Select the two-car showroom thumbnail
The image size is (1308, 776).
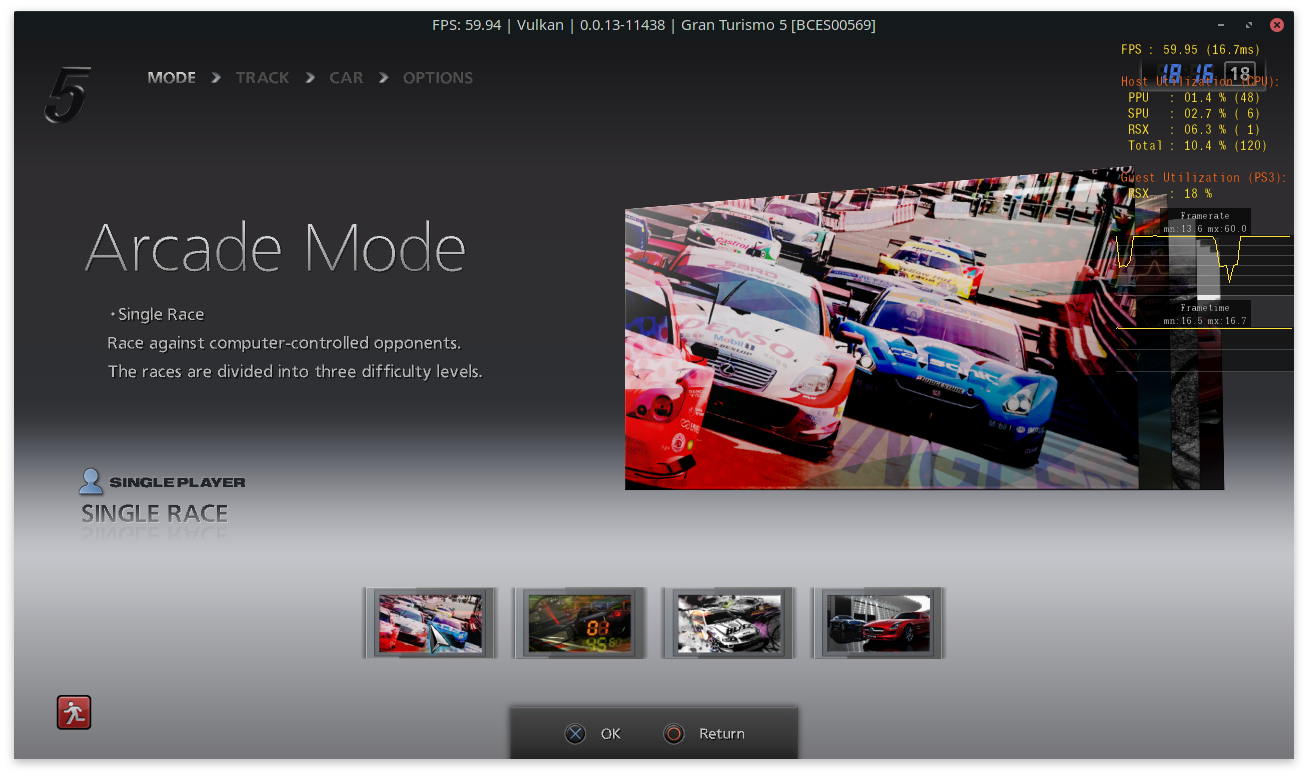click(879, 623)
